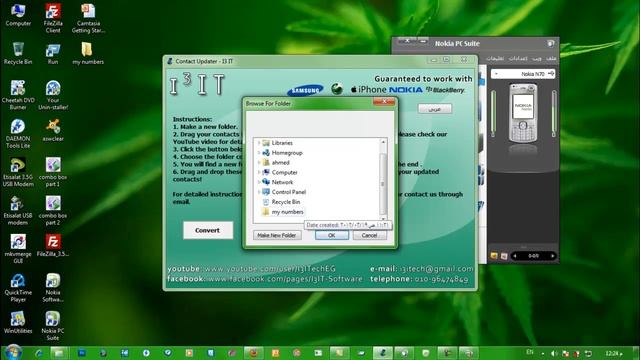Open the Camtasia Getting Started desktop icon

pos(88,18)
